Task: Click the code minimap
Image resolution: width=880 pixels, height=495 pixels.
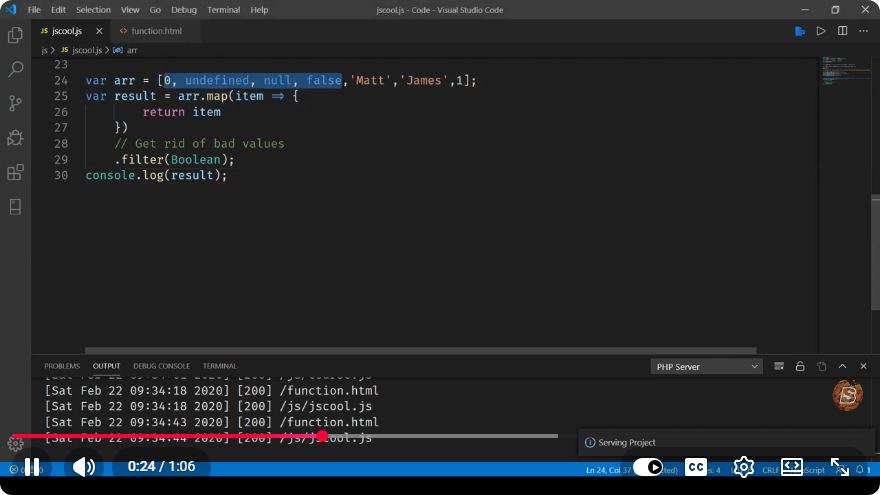Action: [845, 71]
